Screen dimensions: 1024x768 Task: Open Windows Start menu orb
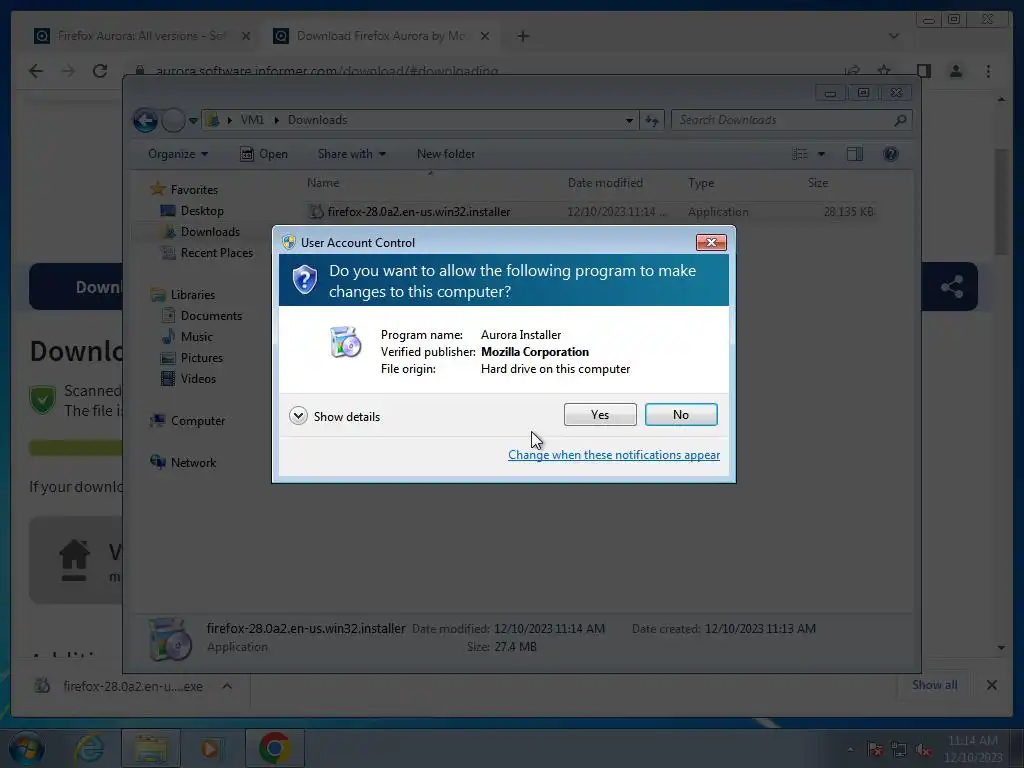point(27,748)
